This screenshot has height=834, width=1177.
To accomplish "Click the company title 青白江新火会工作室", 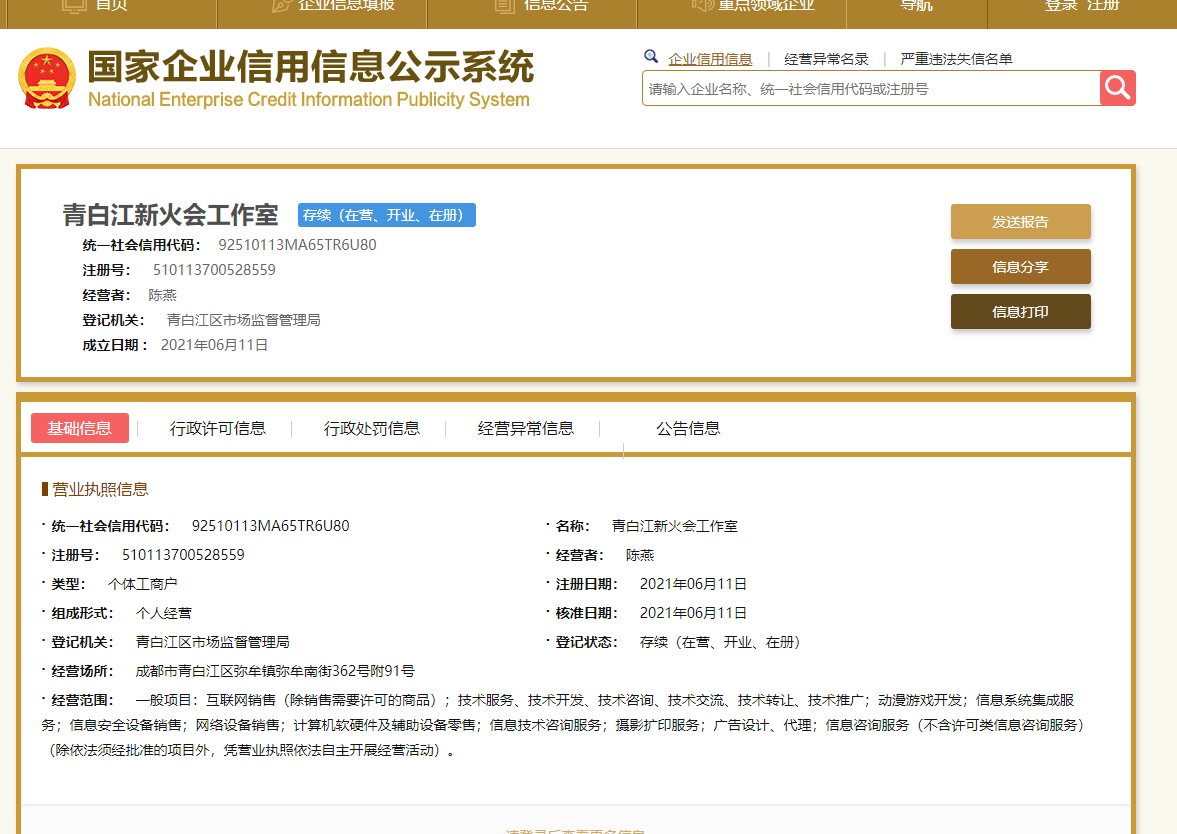I will tap(170, 215).
